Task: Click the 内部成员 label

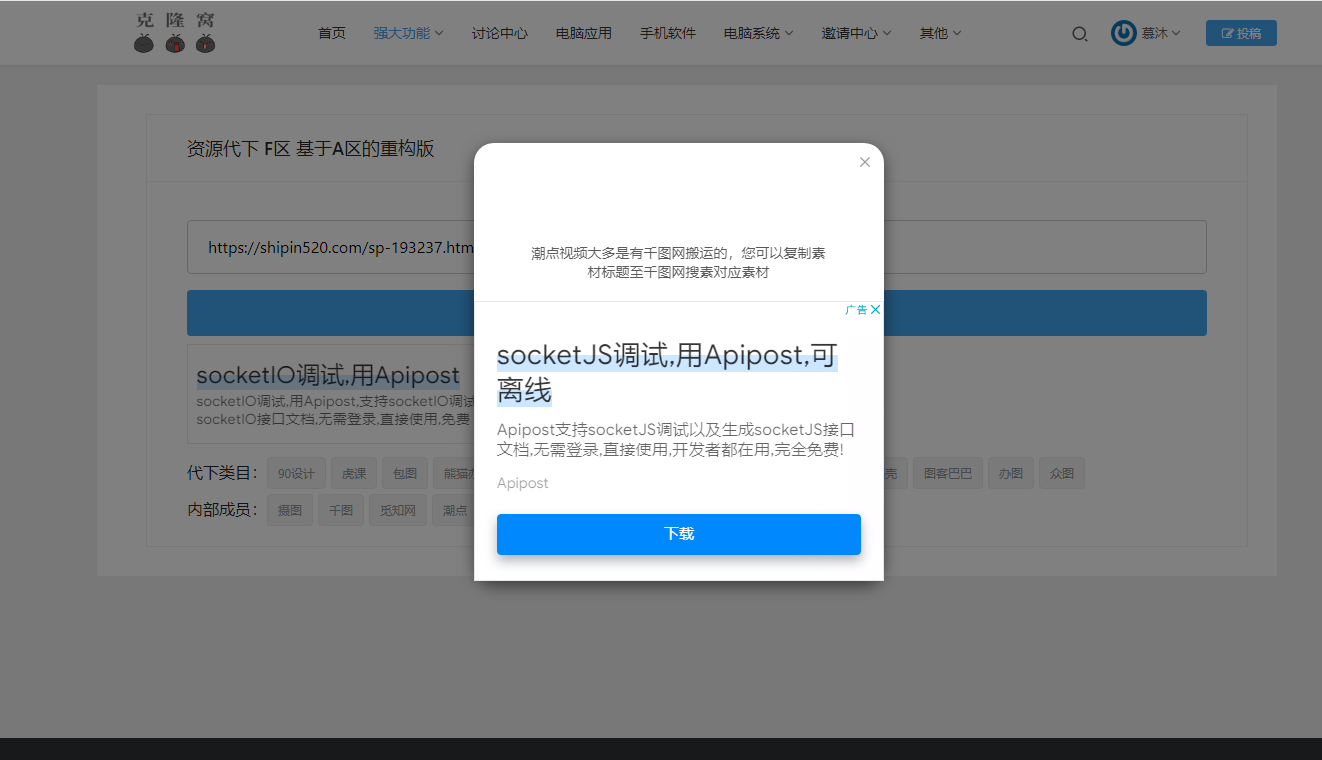Action: pyautogui.click(x=223, y=510)
